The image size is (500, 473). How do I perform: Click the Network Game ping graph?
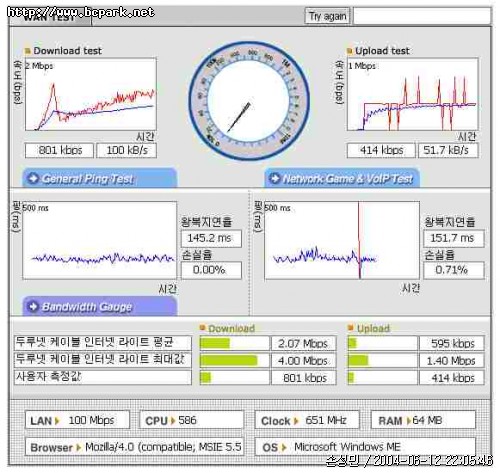click(342, 240)
